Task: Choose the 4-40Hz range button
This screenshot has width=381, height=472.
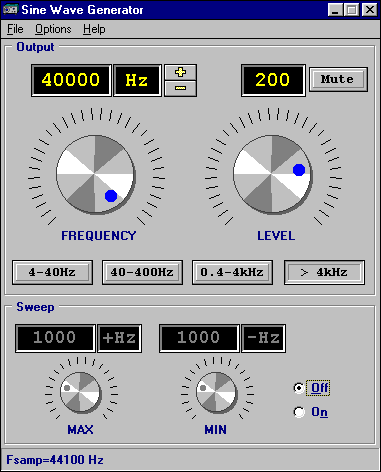Action: 52,272
